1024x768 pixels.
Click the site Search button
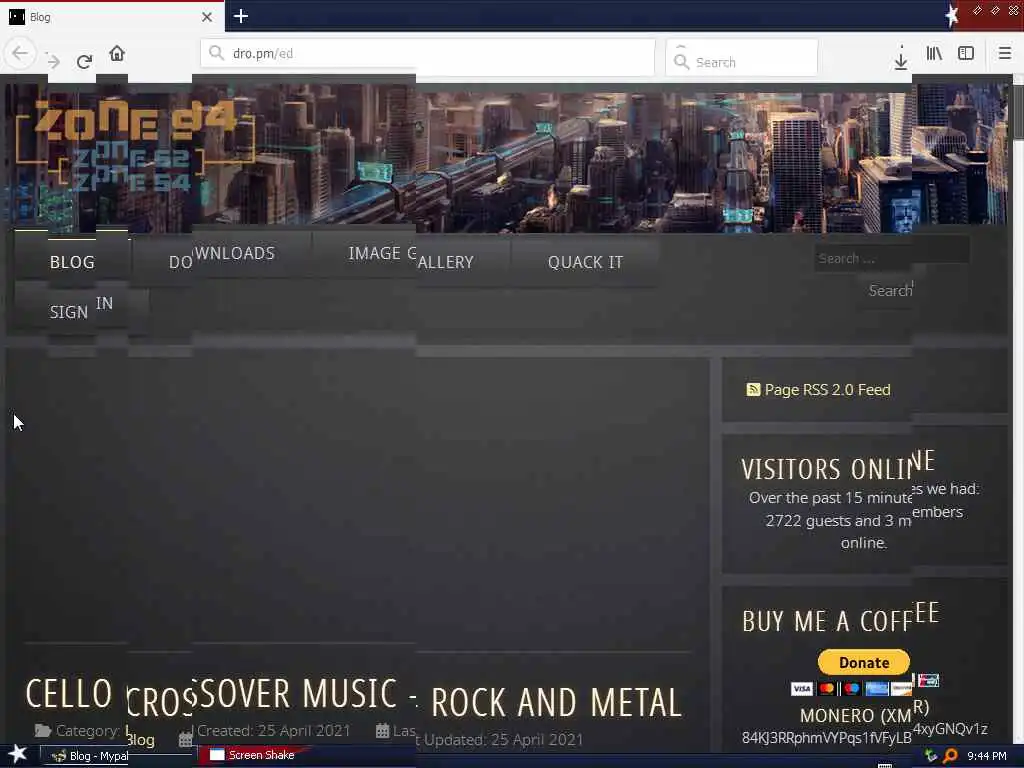[891, 290]
